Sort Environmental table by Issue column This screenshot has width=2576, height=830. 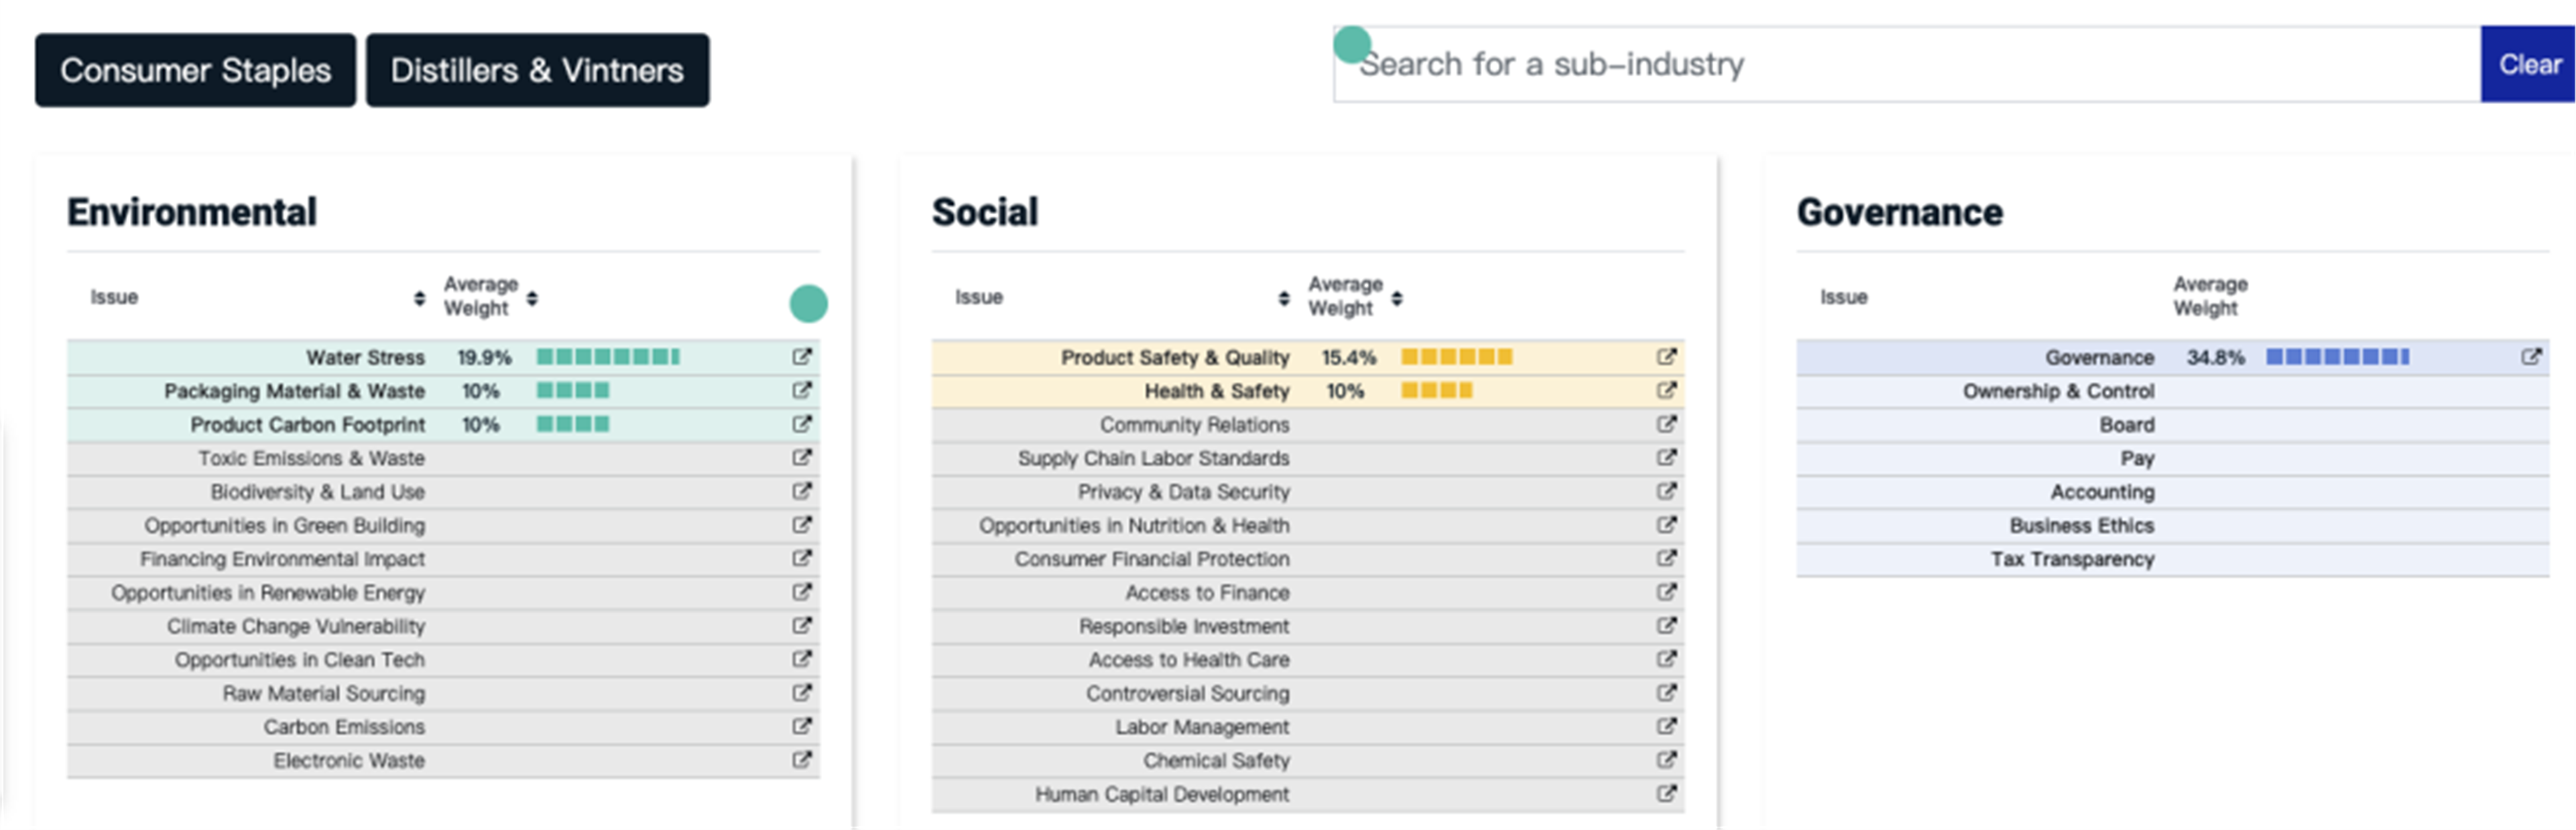419,298
